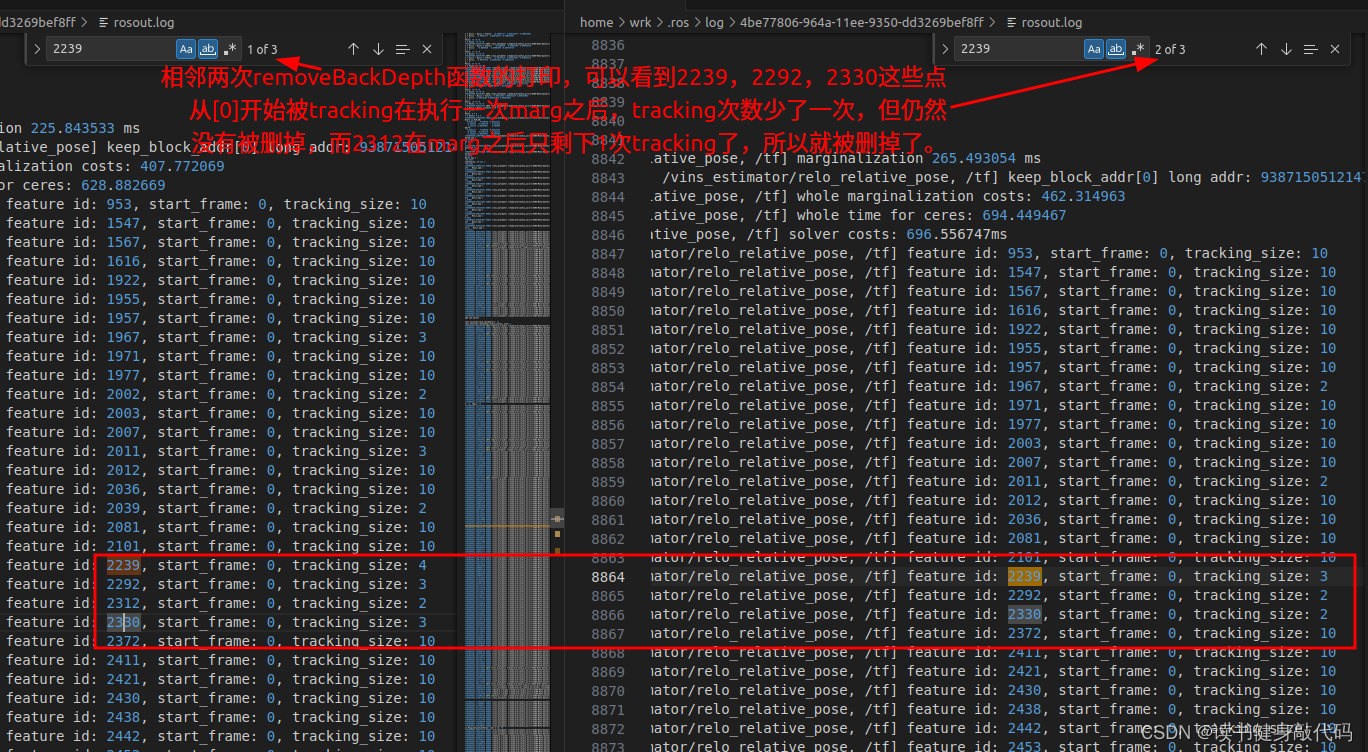This screenshot has height=752, width=1368.
Task: Close the right pane find widget
Action: click(1335, 49)
